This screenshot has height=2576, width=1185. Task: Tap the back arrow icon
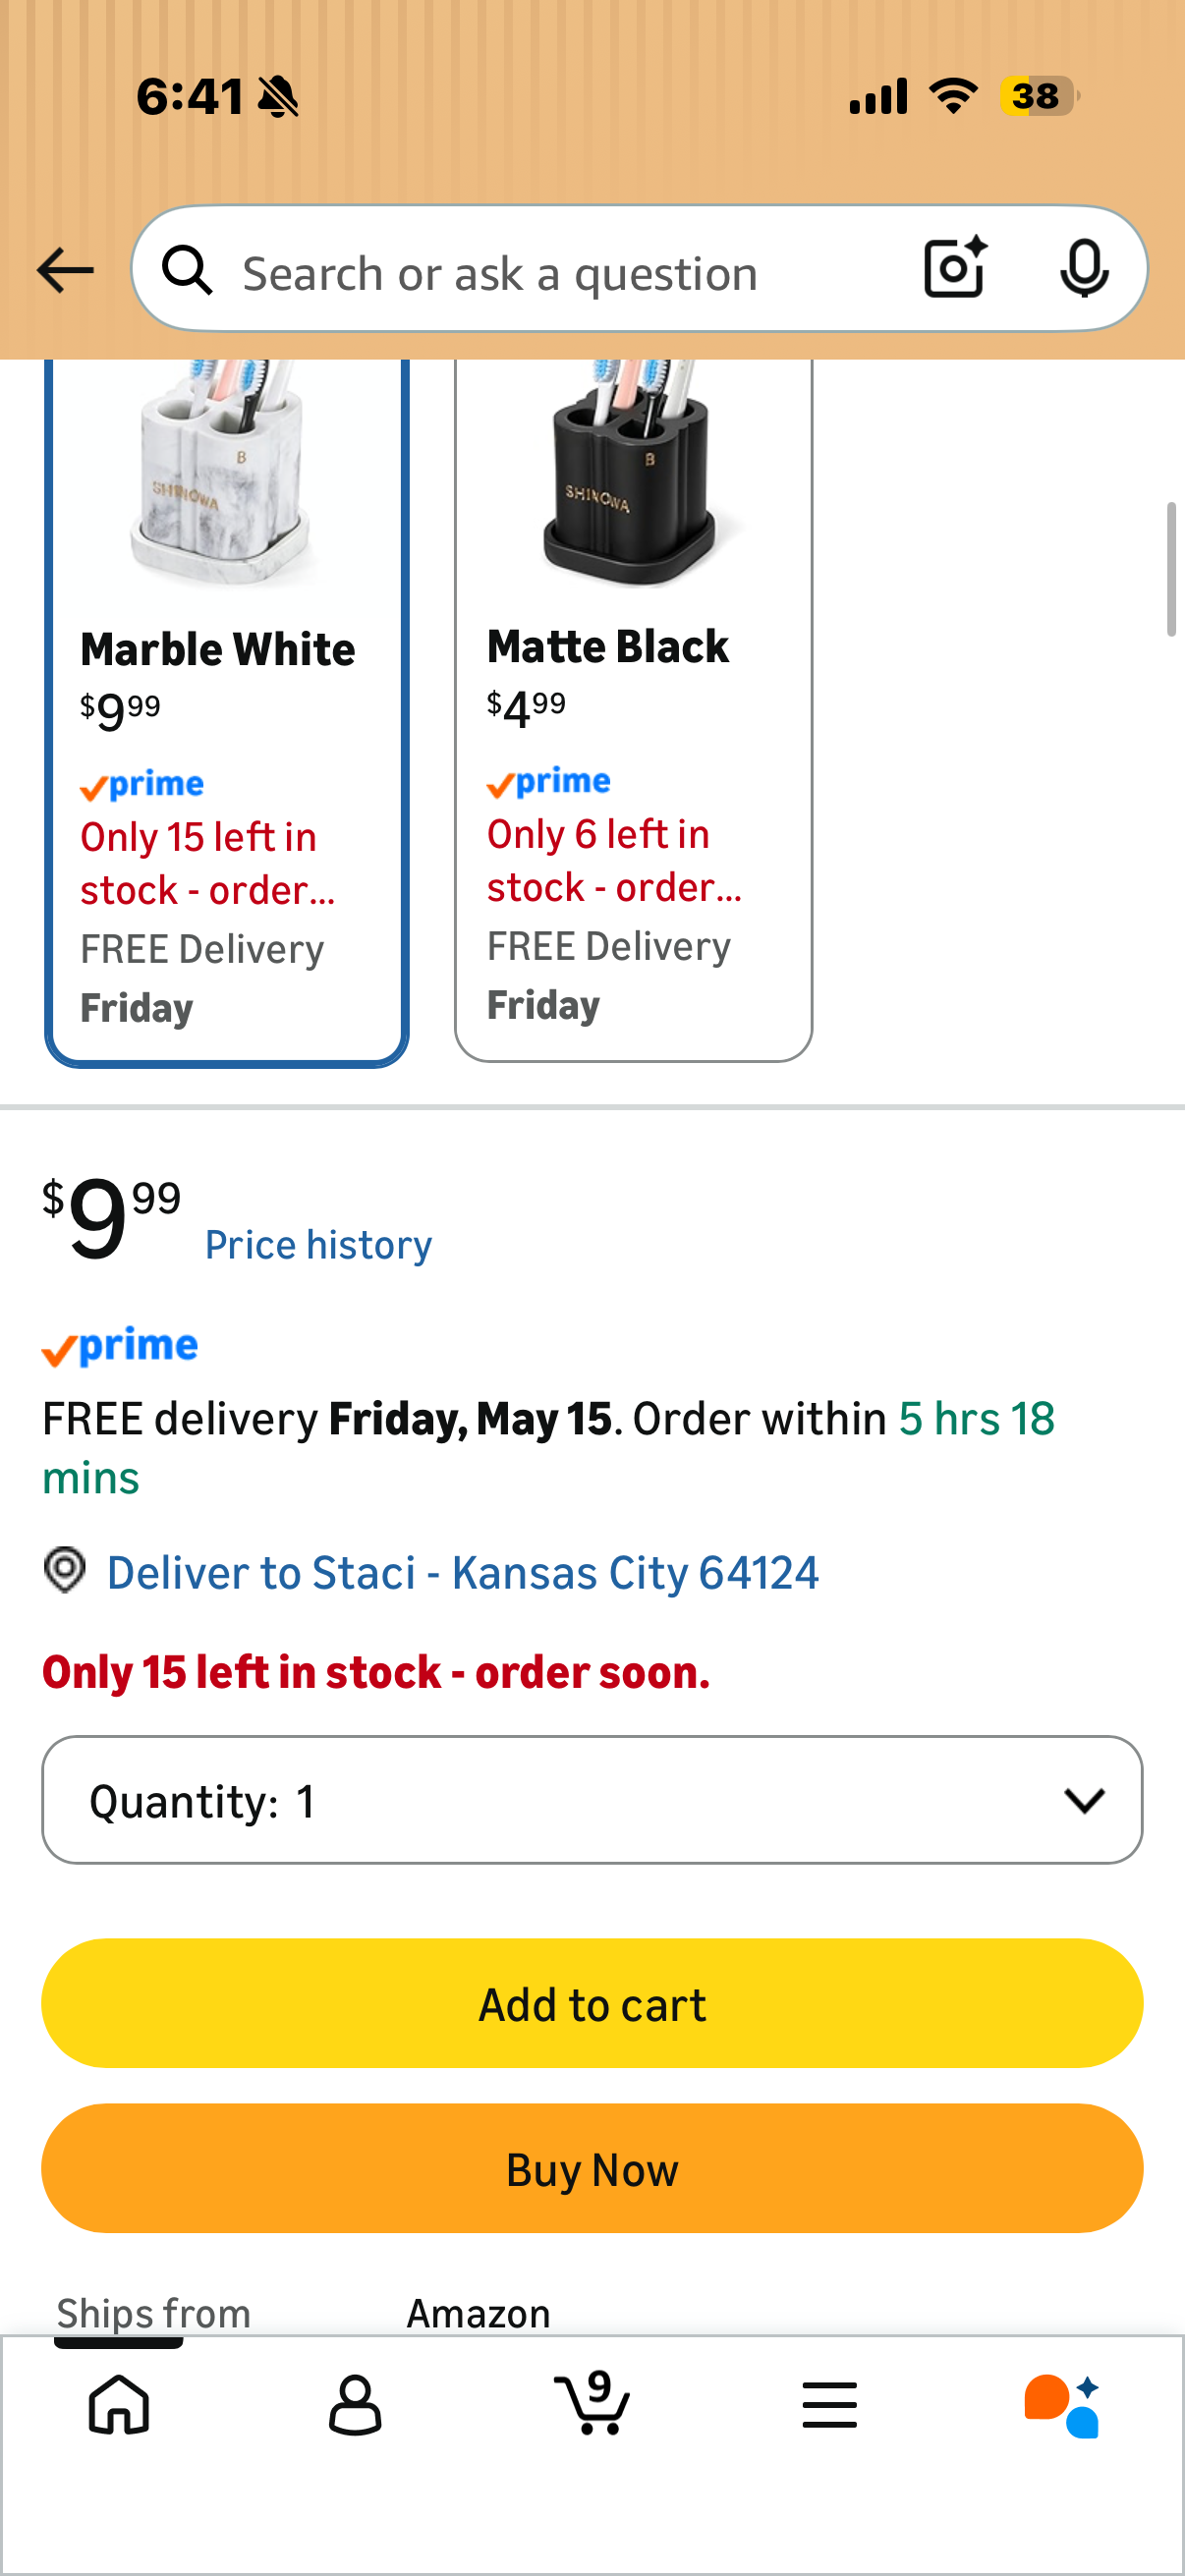pos(65,270)
